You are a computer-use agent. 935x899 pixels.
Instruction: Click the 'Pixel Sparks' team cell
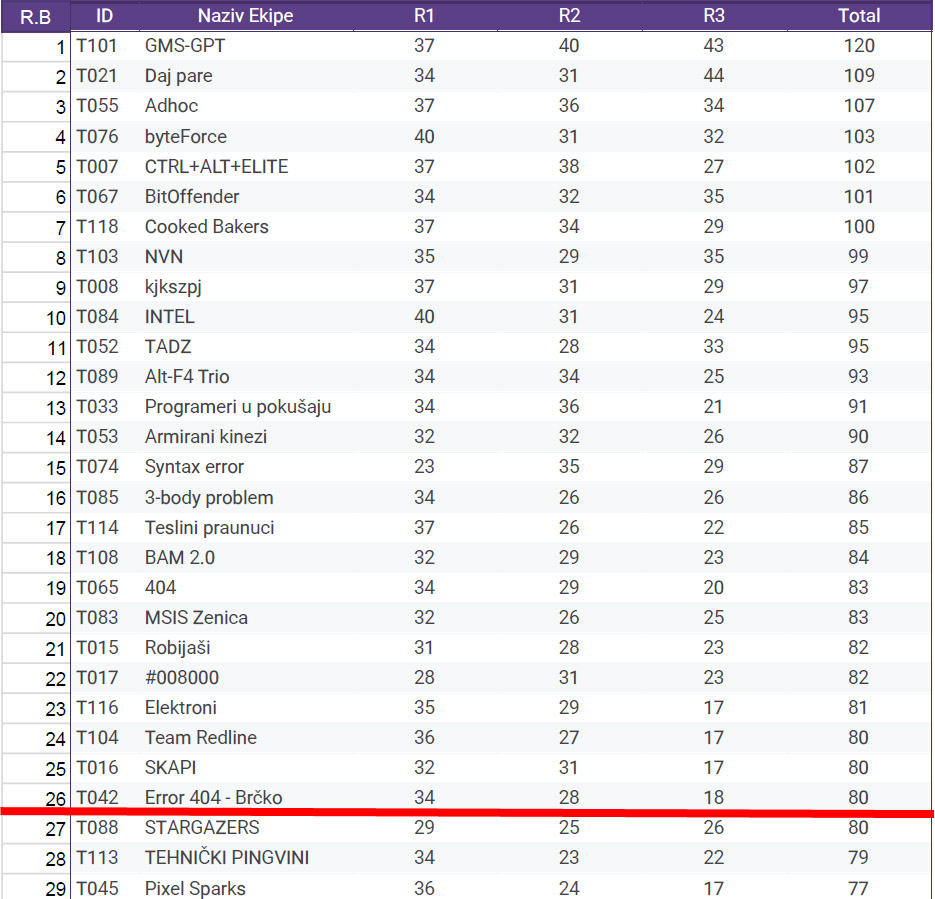(x=195, y=888)
